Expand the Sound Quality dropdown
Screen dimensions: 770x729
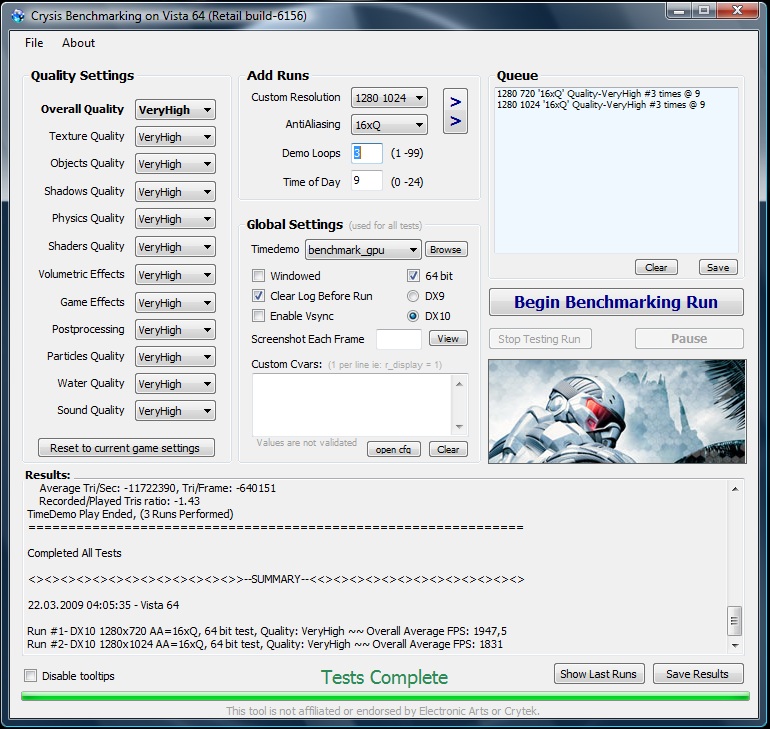point(175,411)
